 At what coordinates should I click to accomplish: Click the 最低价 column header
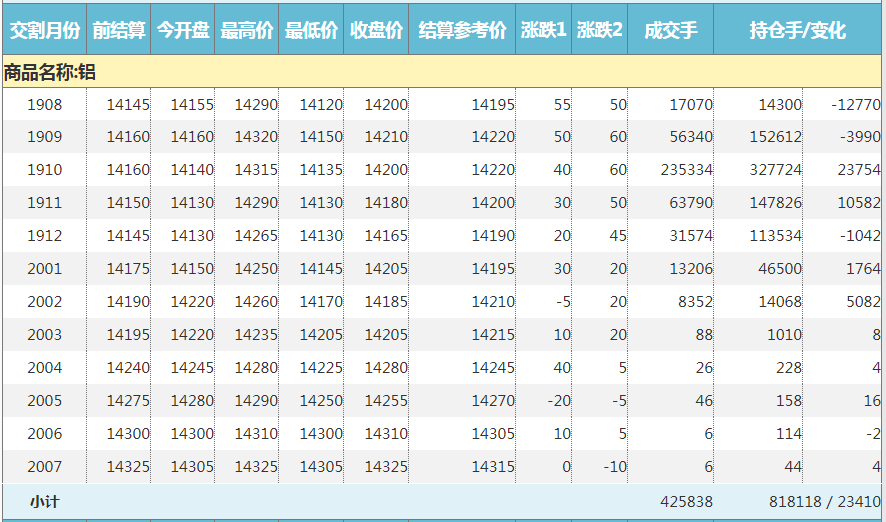click(311, 30)
